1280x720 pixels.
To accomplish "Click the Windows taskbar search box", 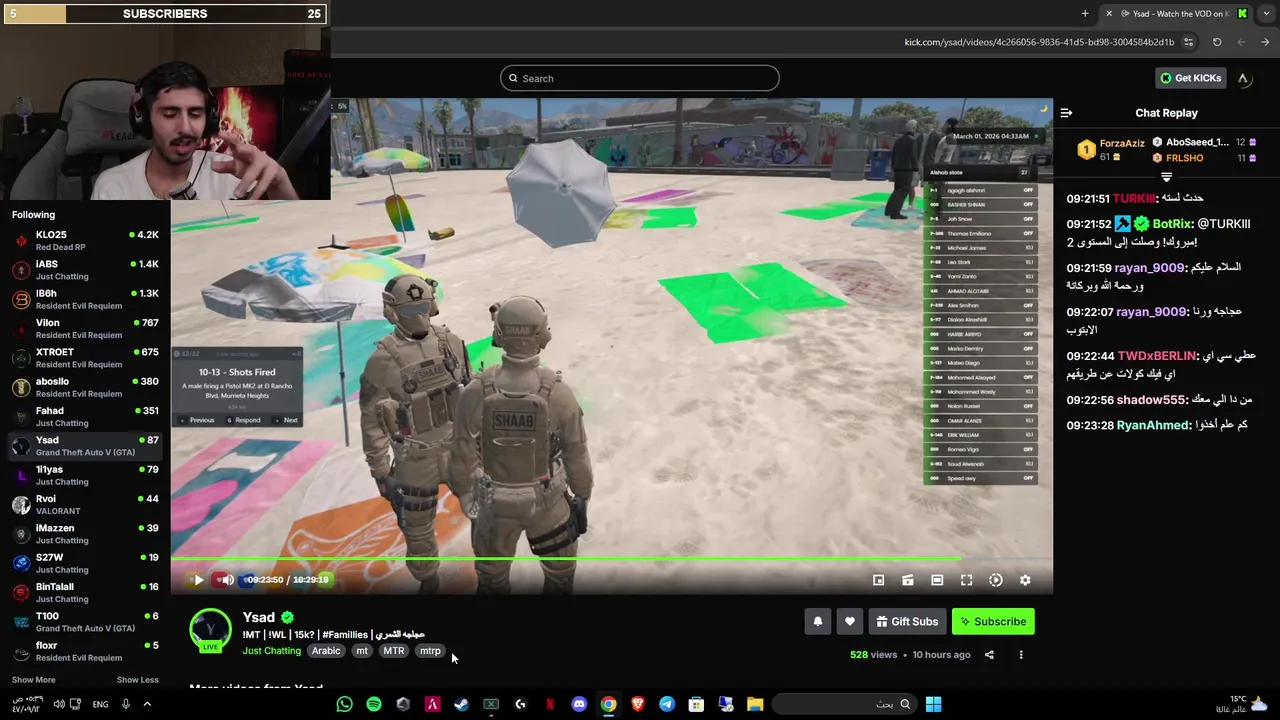I will [845, 704].
